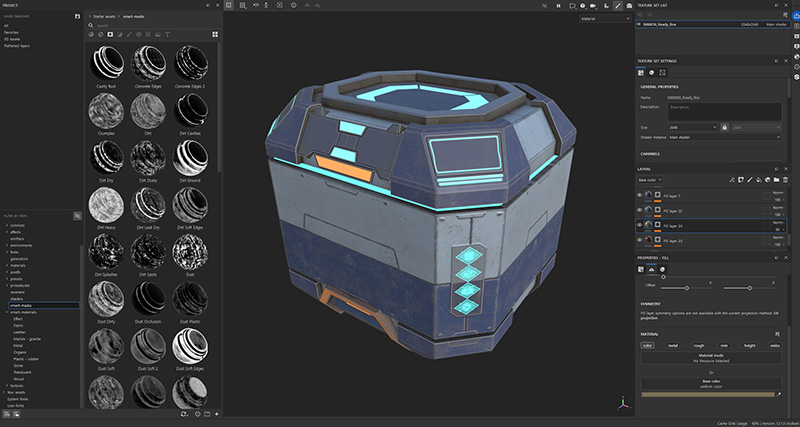This screenshot has width=800, height=427.
Task: Select the All saved search
Action: point(6,26)
